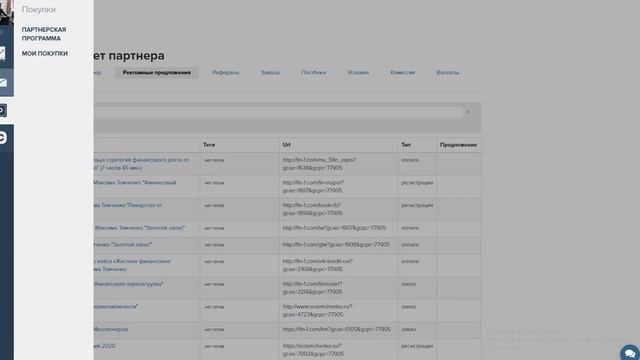
Task: Click URL containing gcao=4723
Action: pyautogui.click(x=318, y=311)
